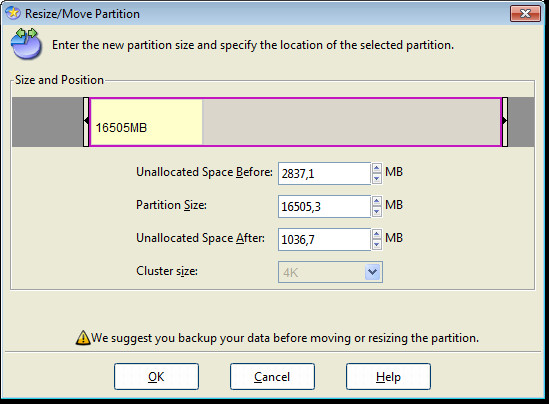Click the yellow warning triangle icon
This screenshot has width=550, height=404.
point(83,338)
